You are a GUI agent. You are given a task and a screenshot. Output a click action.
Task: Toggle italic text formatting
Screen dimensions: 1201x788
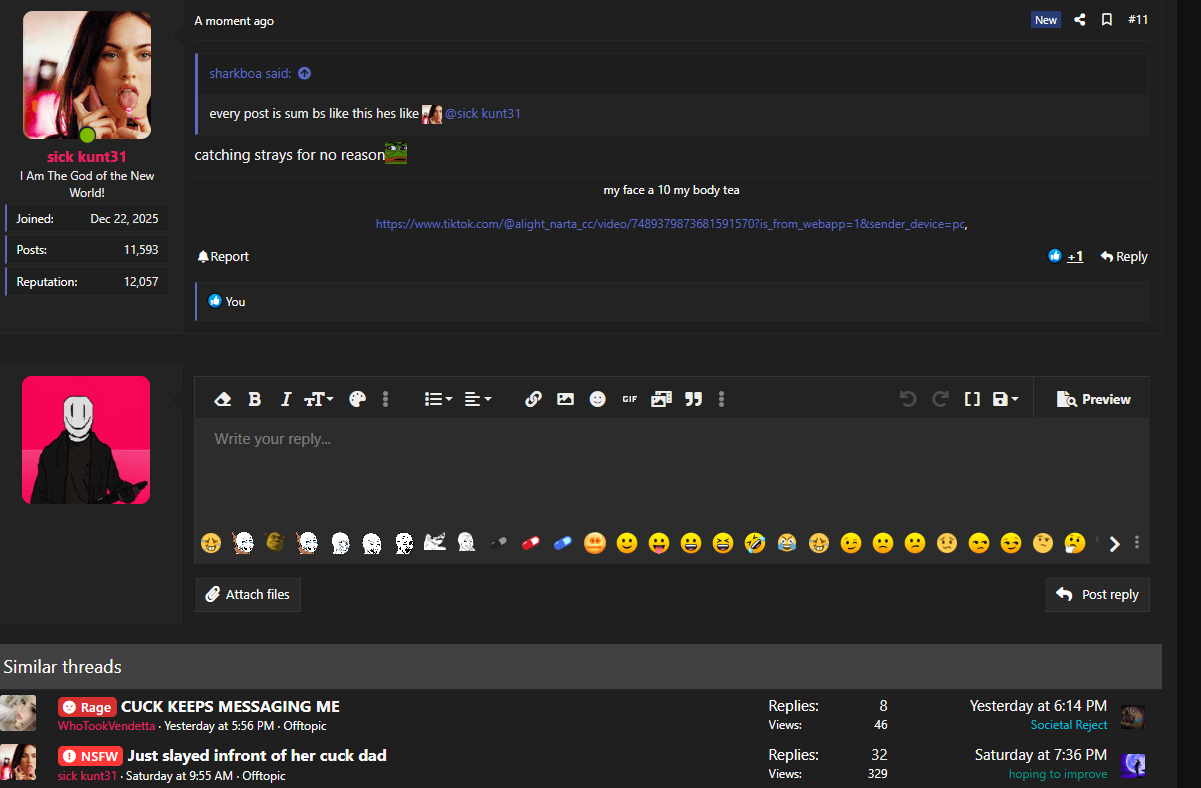pos(286,399)
